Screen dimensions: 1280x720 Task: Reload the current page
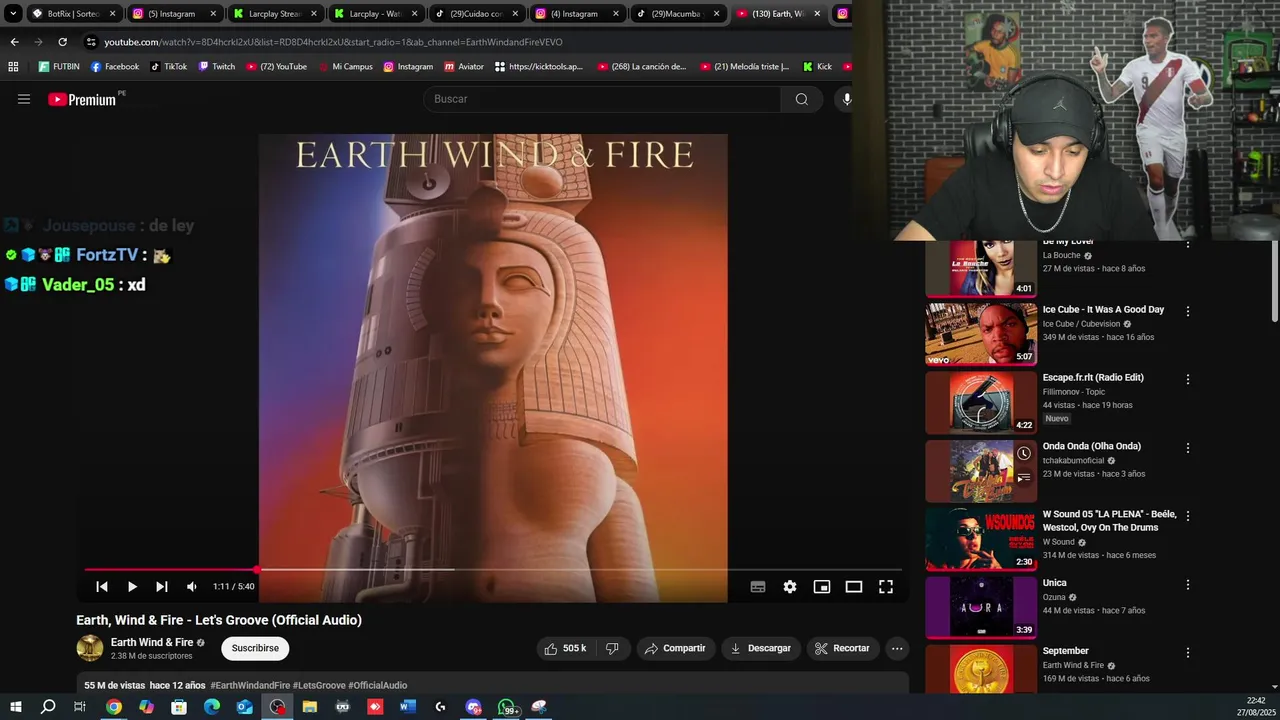[62, 42]
